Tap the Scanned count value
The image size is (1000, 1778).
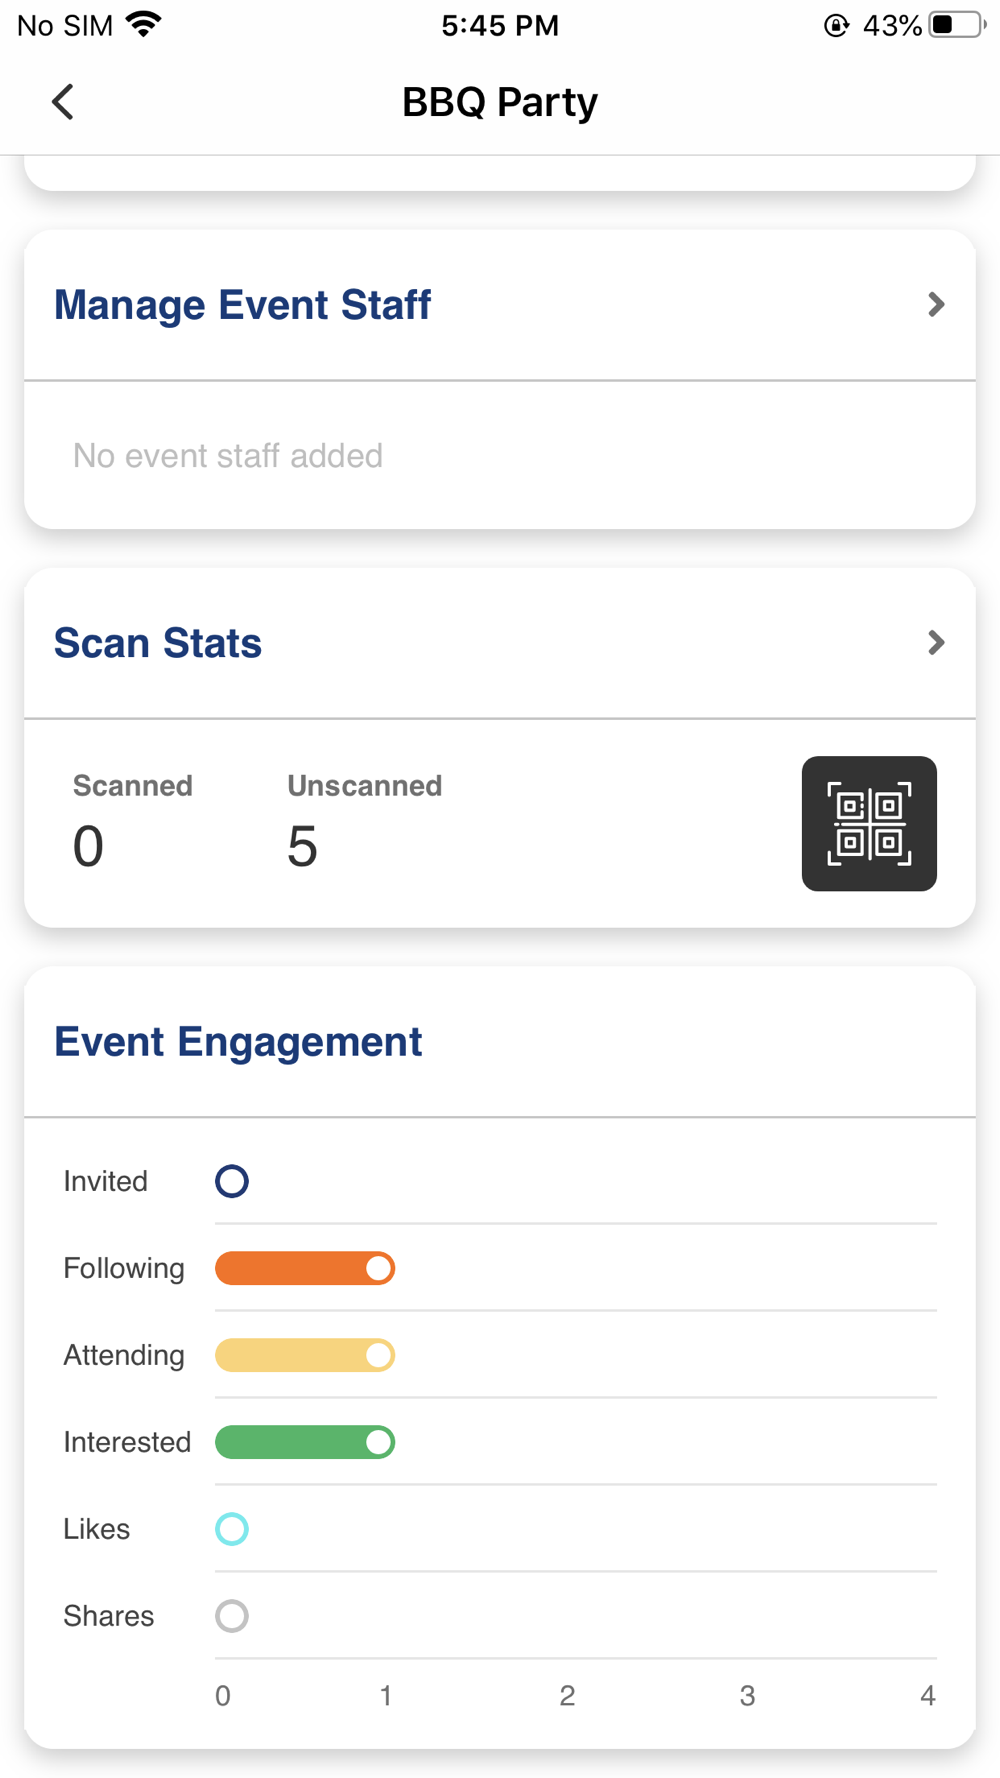click(x=88, y=847)
